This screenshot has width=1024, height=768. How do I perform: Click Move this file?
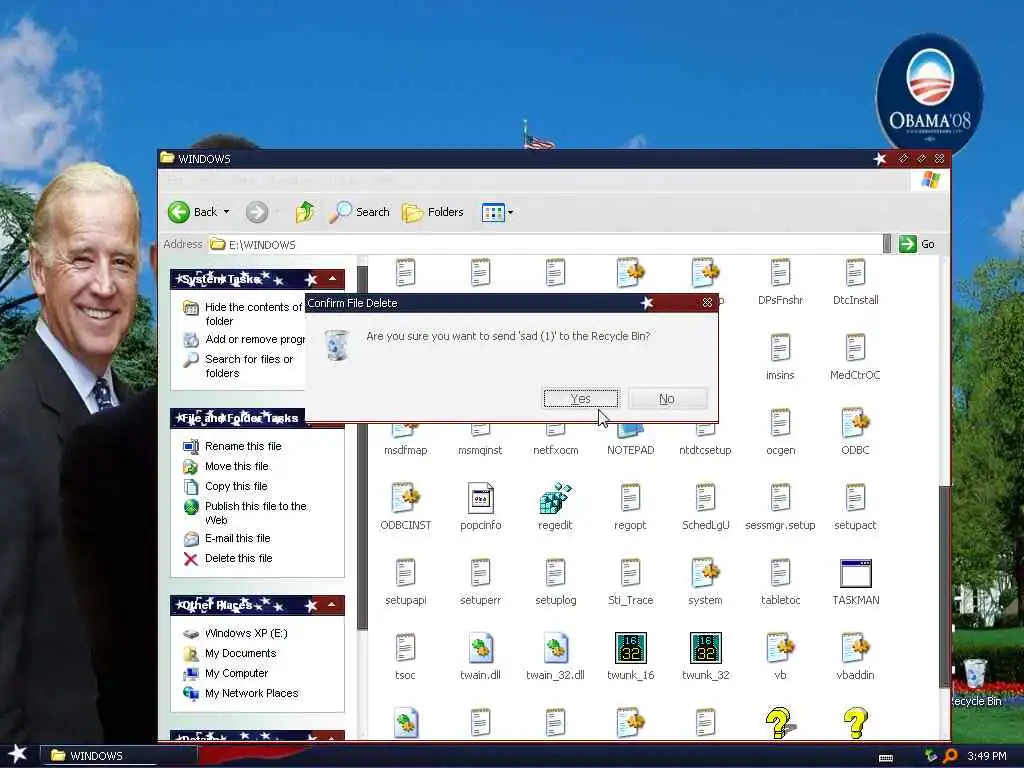[x=227, y=466]
